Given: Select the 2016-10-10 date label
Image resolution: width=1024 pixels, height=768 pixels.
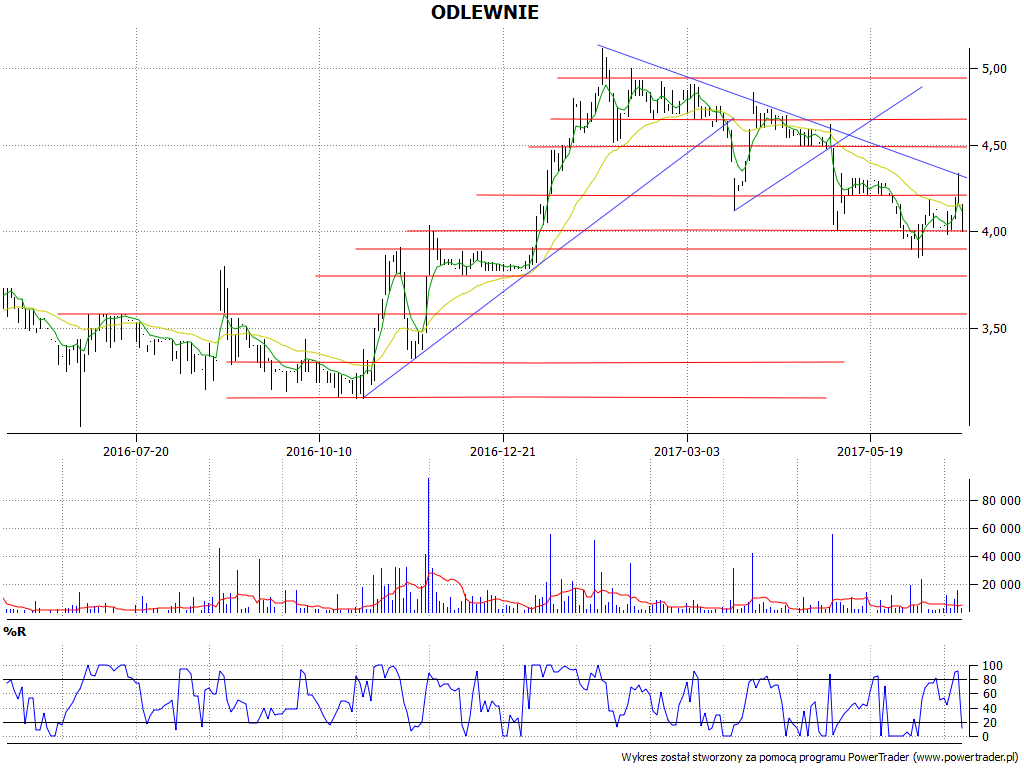Looking at the screenshot, I should tap(319, 451).
